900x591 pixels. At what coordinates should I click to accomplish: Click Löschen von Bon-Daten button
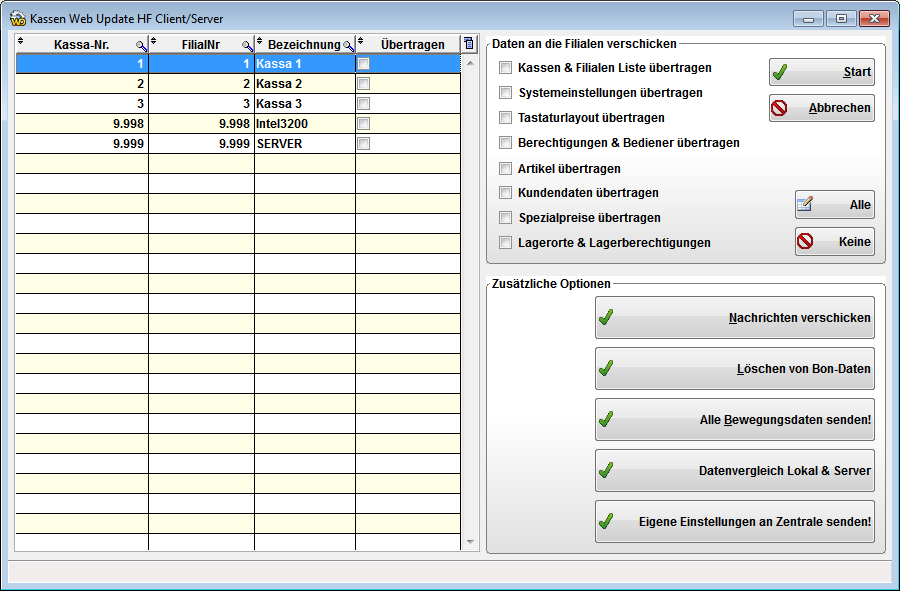pyautogui.click(x=735, y=368)
